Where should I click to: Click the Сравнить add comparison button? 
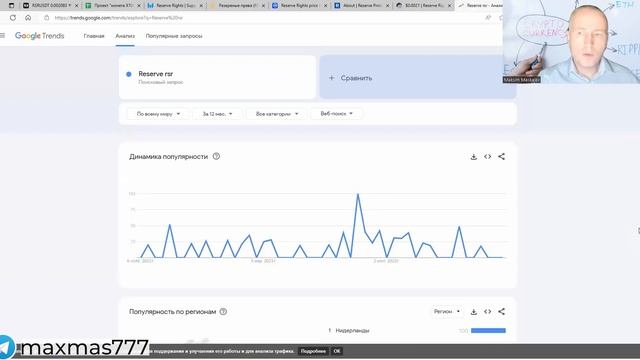click(418, 77)
